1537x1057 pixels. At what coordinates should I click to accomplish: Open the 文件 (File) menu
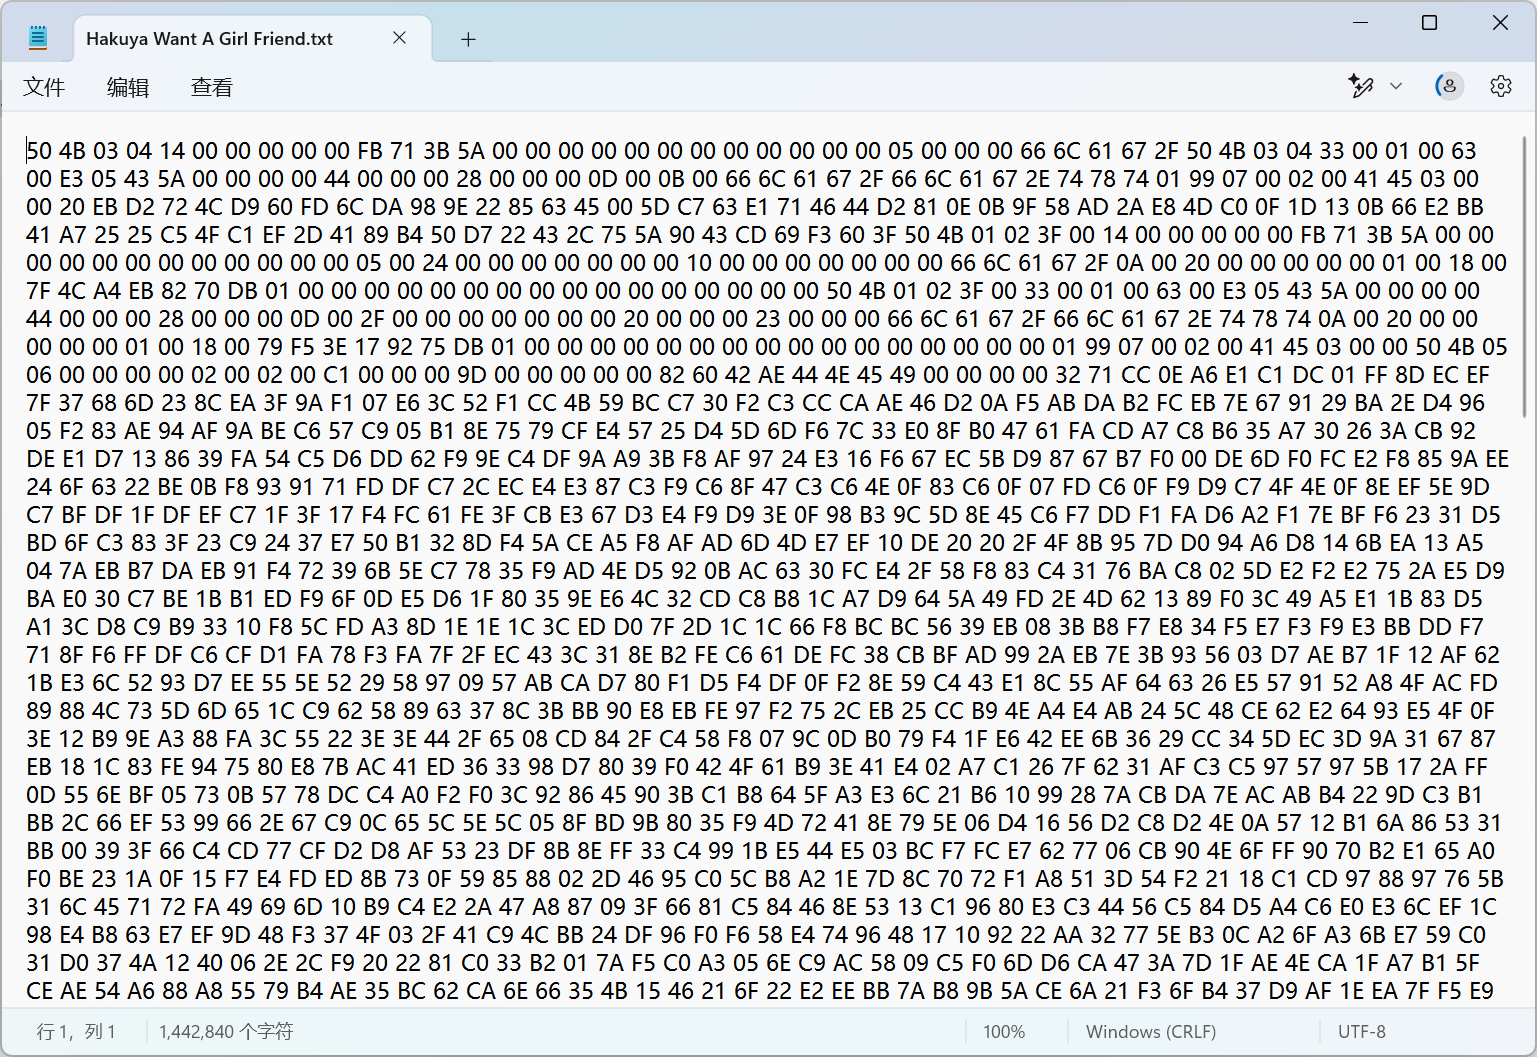pos(44,87)
